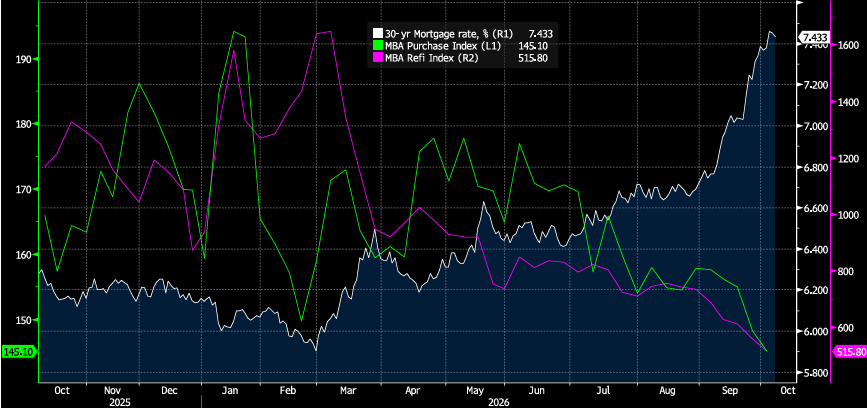Click the green MBA Purchase Index legend swatch
The width and height of the screenshot is (867, 408).
pyautogui.click(x=378, y=46)
